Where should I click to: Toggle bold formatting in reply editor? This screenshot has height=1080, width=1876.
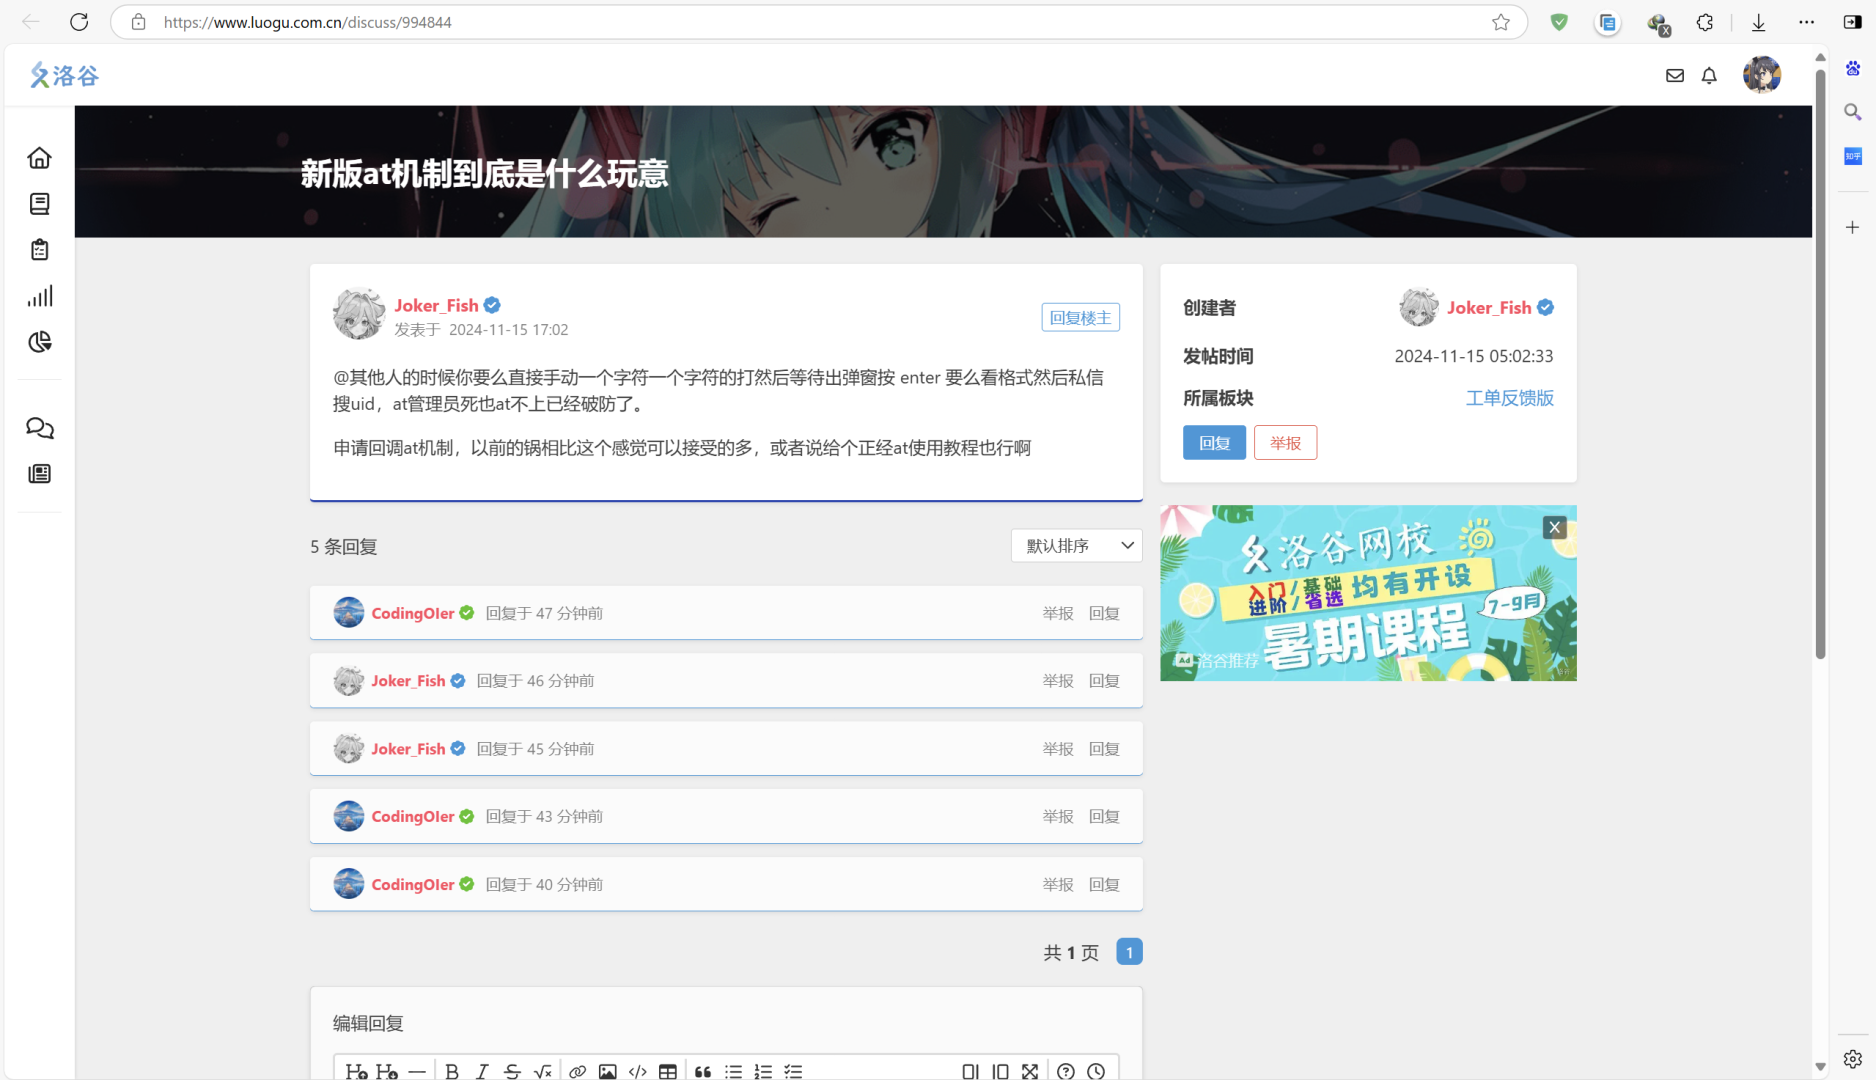[452, 1071]
